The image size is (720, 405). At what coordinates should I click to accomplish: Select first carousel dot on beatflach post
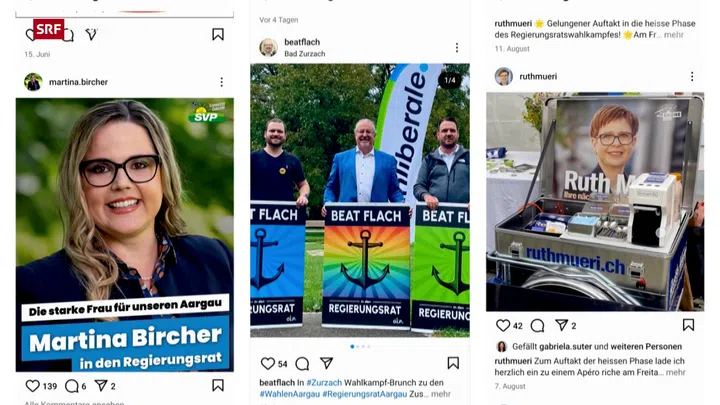(x=352, y=347)
